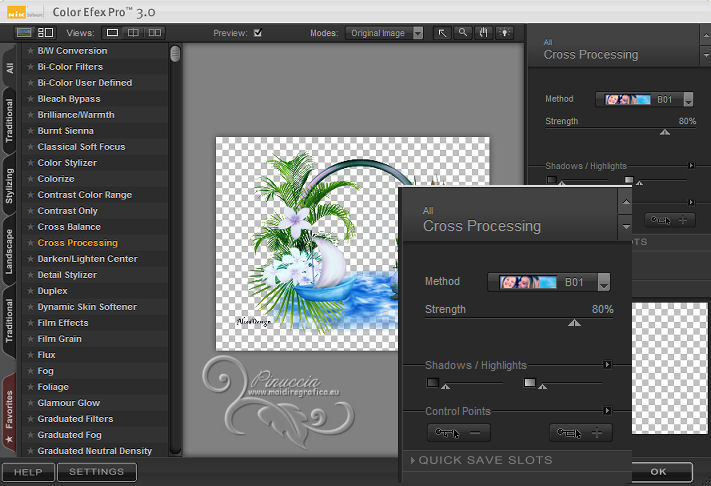Screen dimensions: 711x486
Task: Click add control point button in original right panel
Action: (669, 220)
